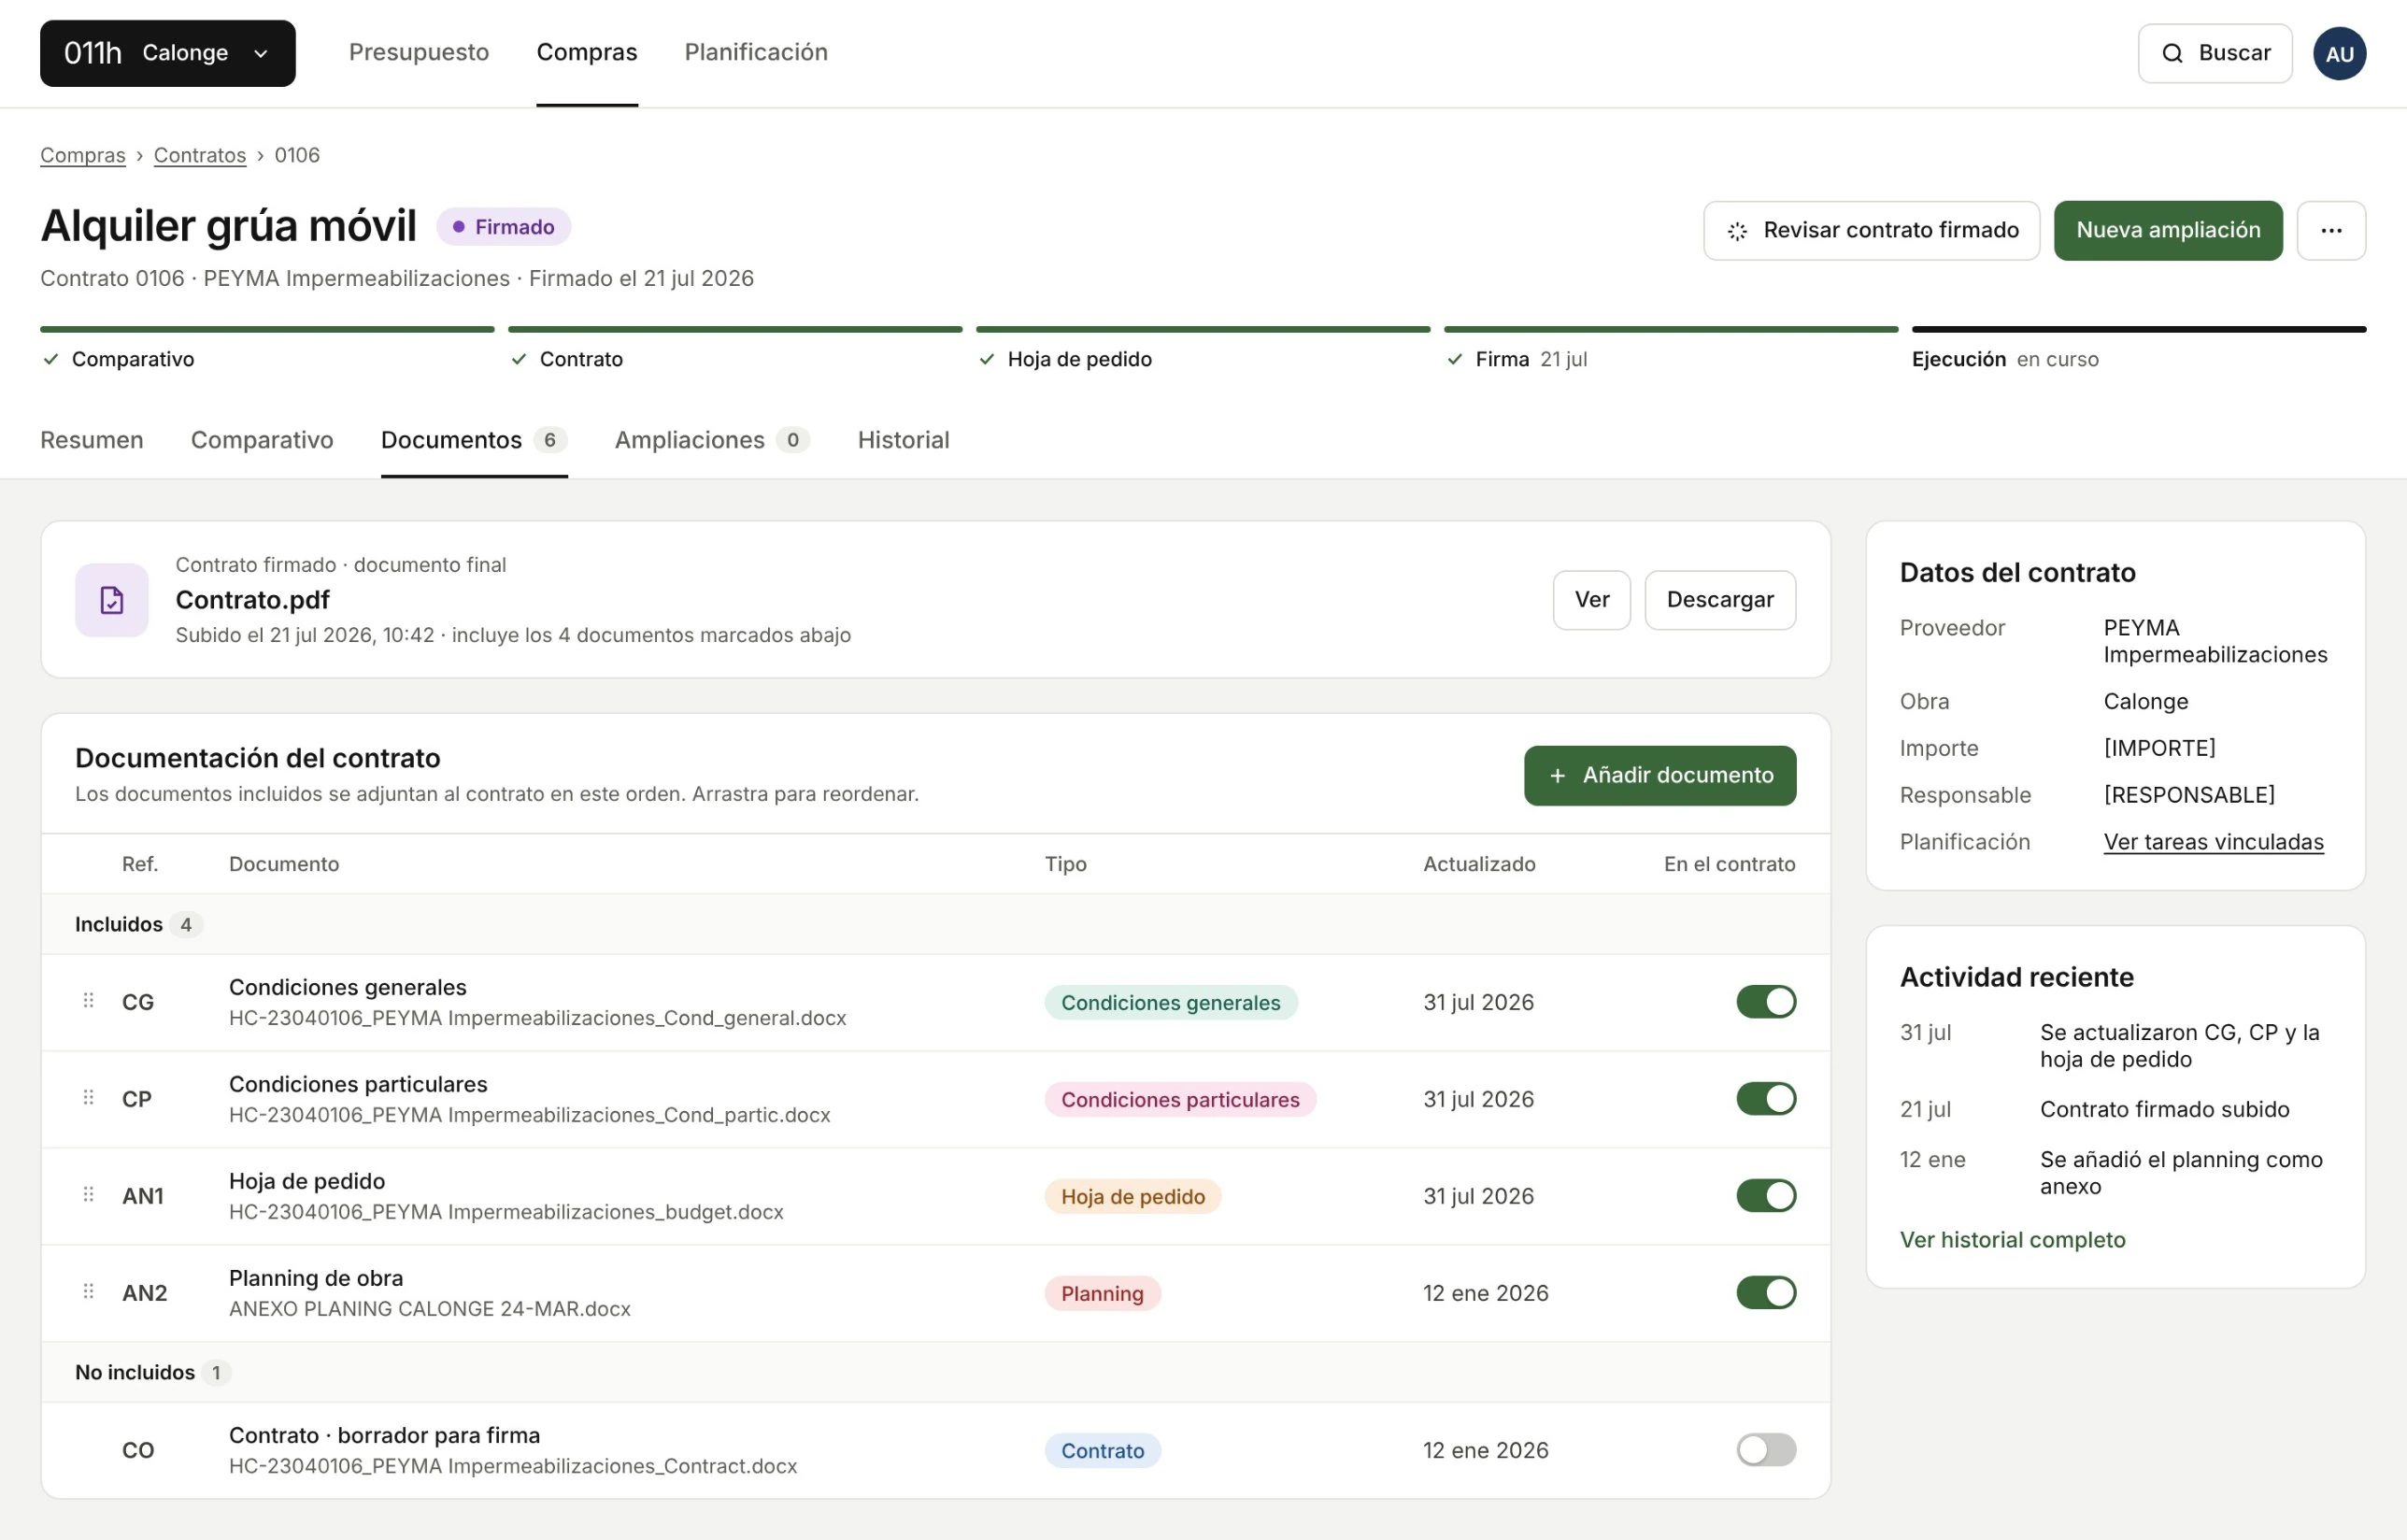Enable Contrato borrador para firma toggle
This screenshot has width=2407, height=1540.
click(1766, 1450)
